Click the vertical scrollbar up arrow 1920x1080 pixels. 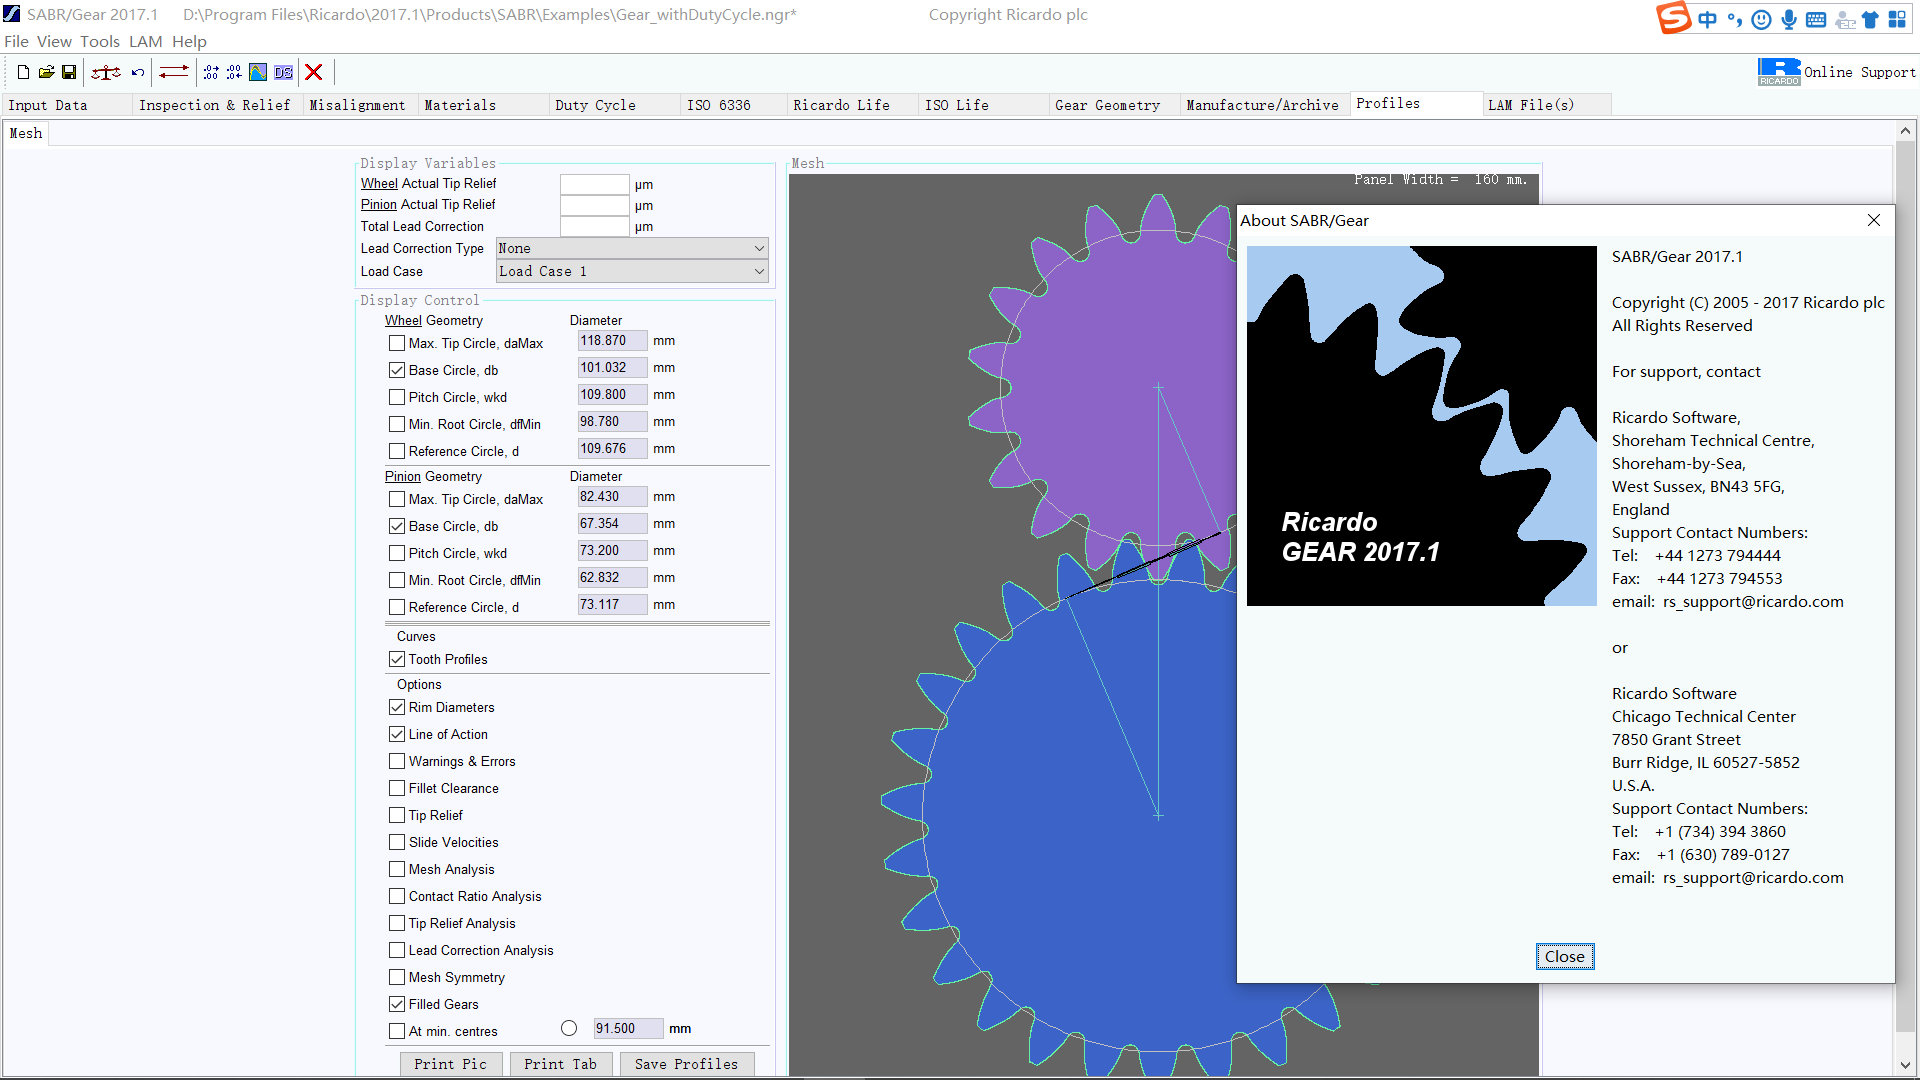(1906, 131)
